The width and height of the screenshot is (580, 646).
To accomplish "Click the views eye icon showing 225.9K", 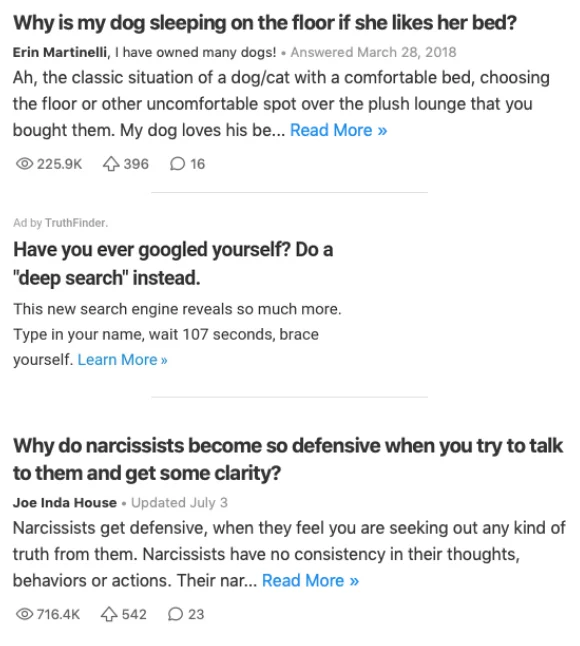I will 24,164.
